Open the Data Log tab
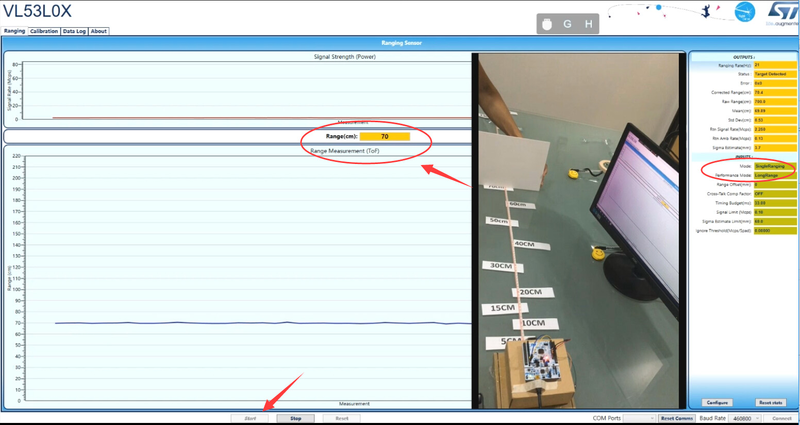The image size is (800, 425). click(x=74, y=31)
